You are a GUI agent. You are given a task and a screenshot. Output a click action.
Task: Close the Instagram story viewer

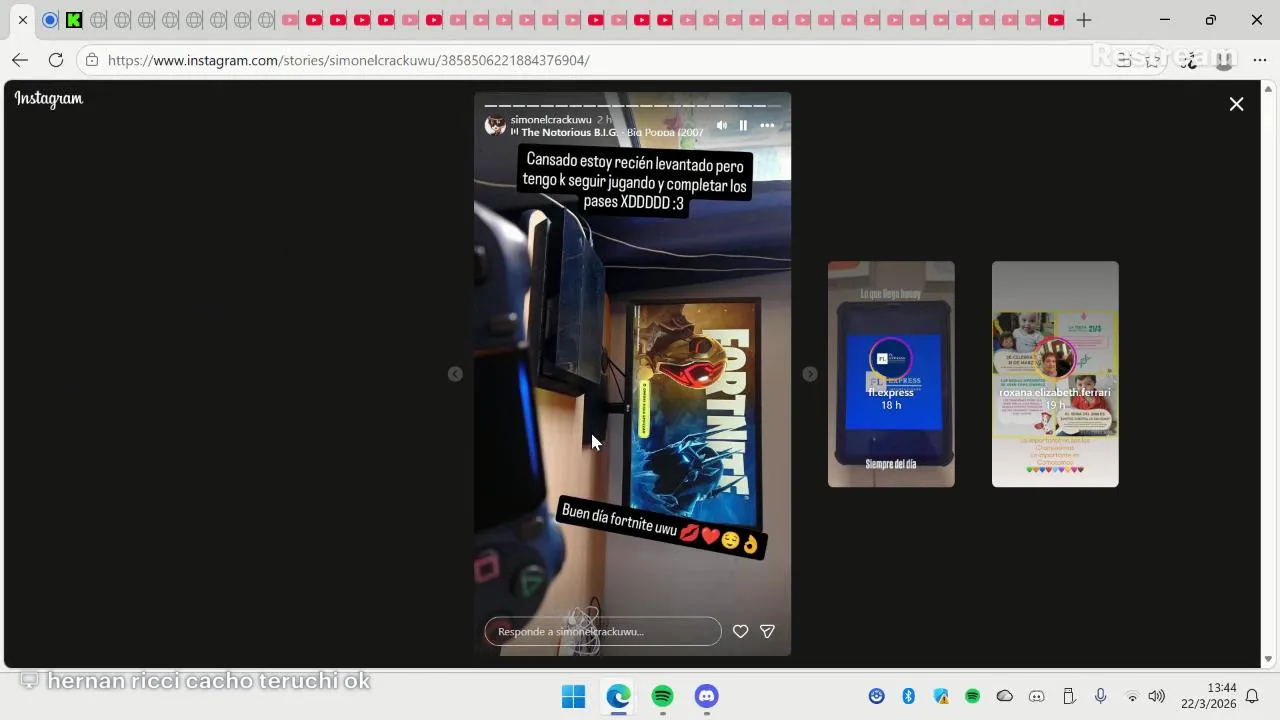[x=1236, y=104]
